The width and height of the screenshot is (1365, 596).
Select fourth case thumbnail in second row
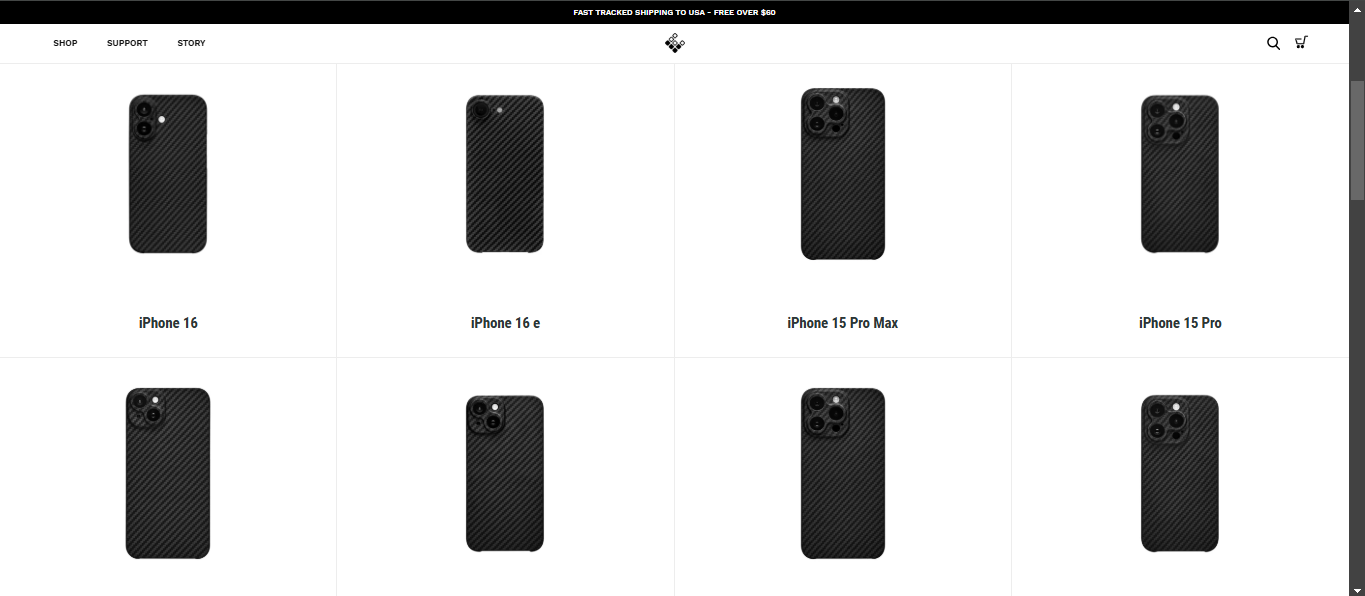[x=1180, y=473]
